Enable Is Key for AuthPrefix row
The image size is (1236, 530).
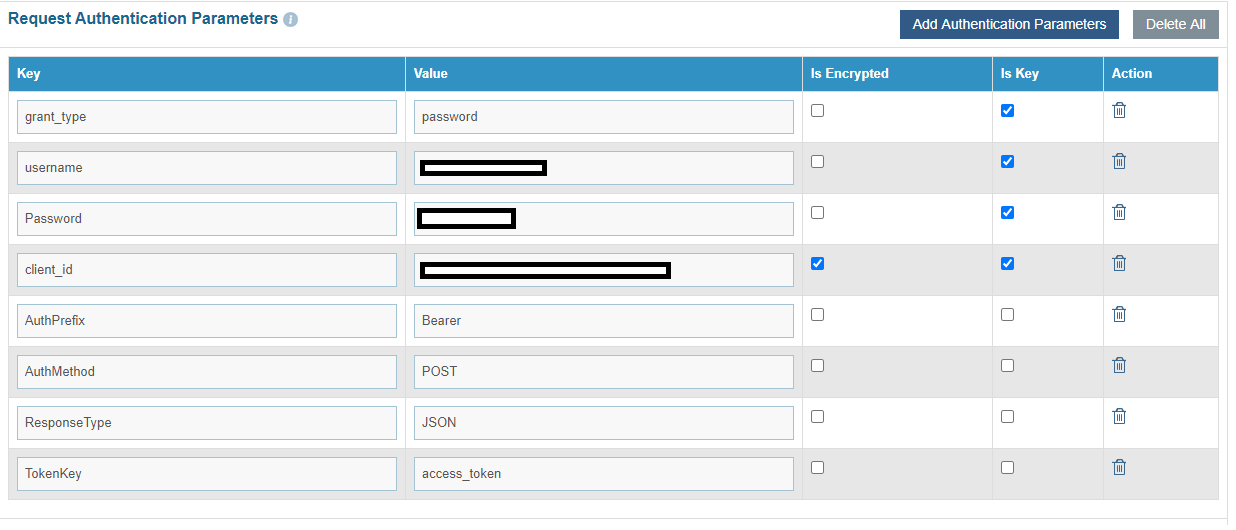[1007, 315]
